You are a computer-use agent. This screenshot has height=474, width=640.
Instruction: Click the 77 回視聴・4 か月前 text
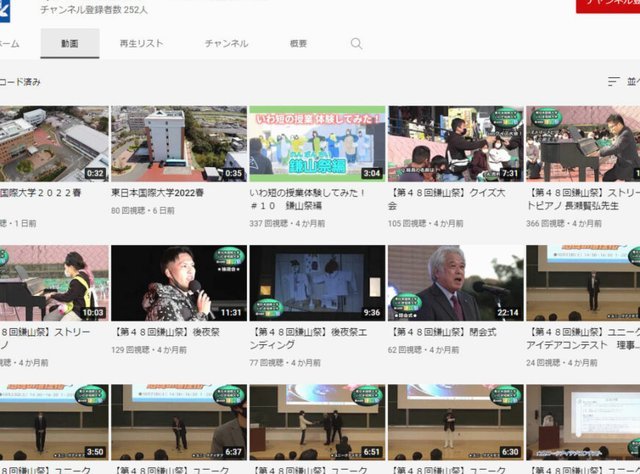point(285,363)
